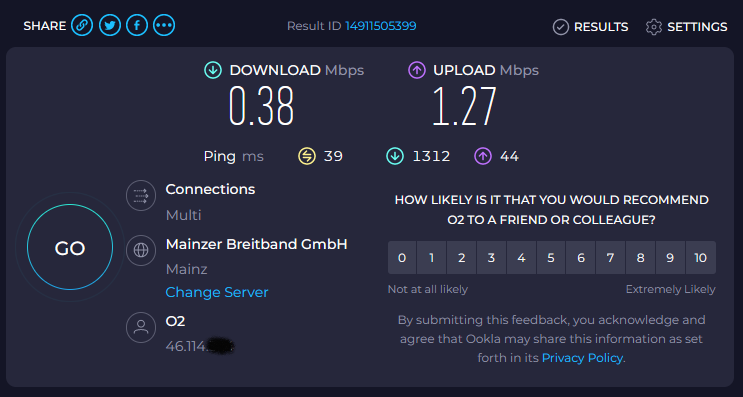The width and height of the screenshot is (743, 397).
Task: Open result ID 14911505399 link
Action: point(381,26)
